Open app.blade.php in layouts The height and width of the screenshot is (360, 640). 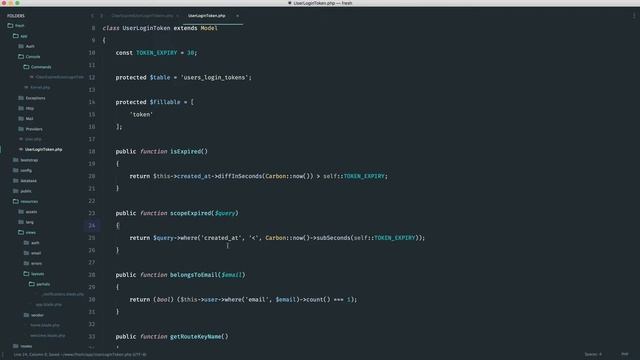point(49,304)
